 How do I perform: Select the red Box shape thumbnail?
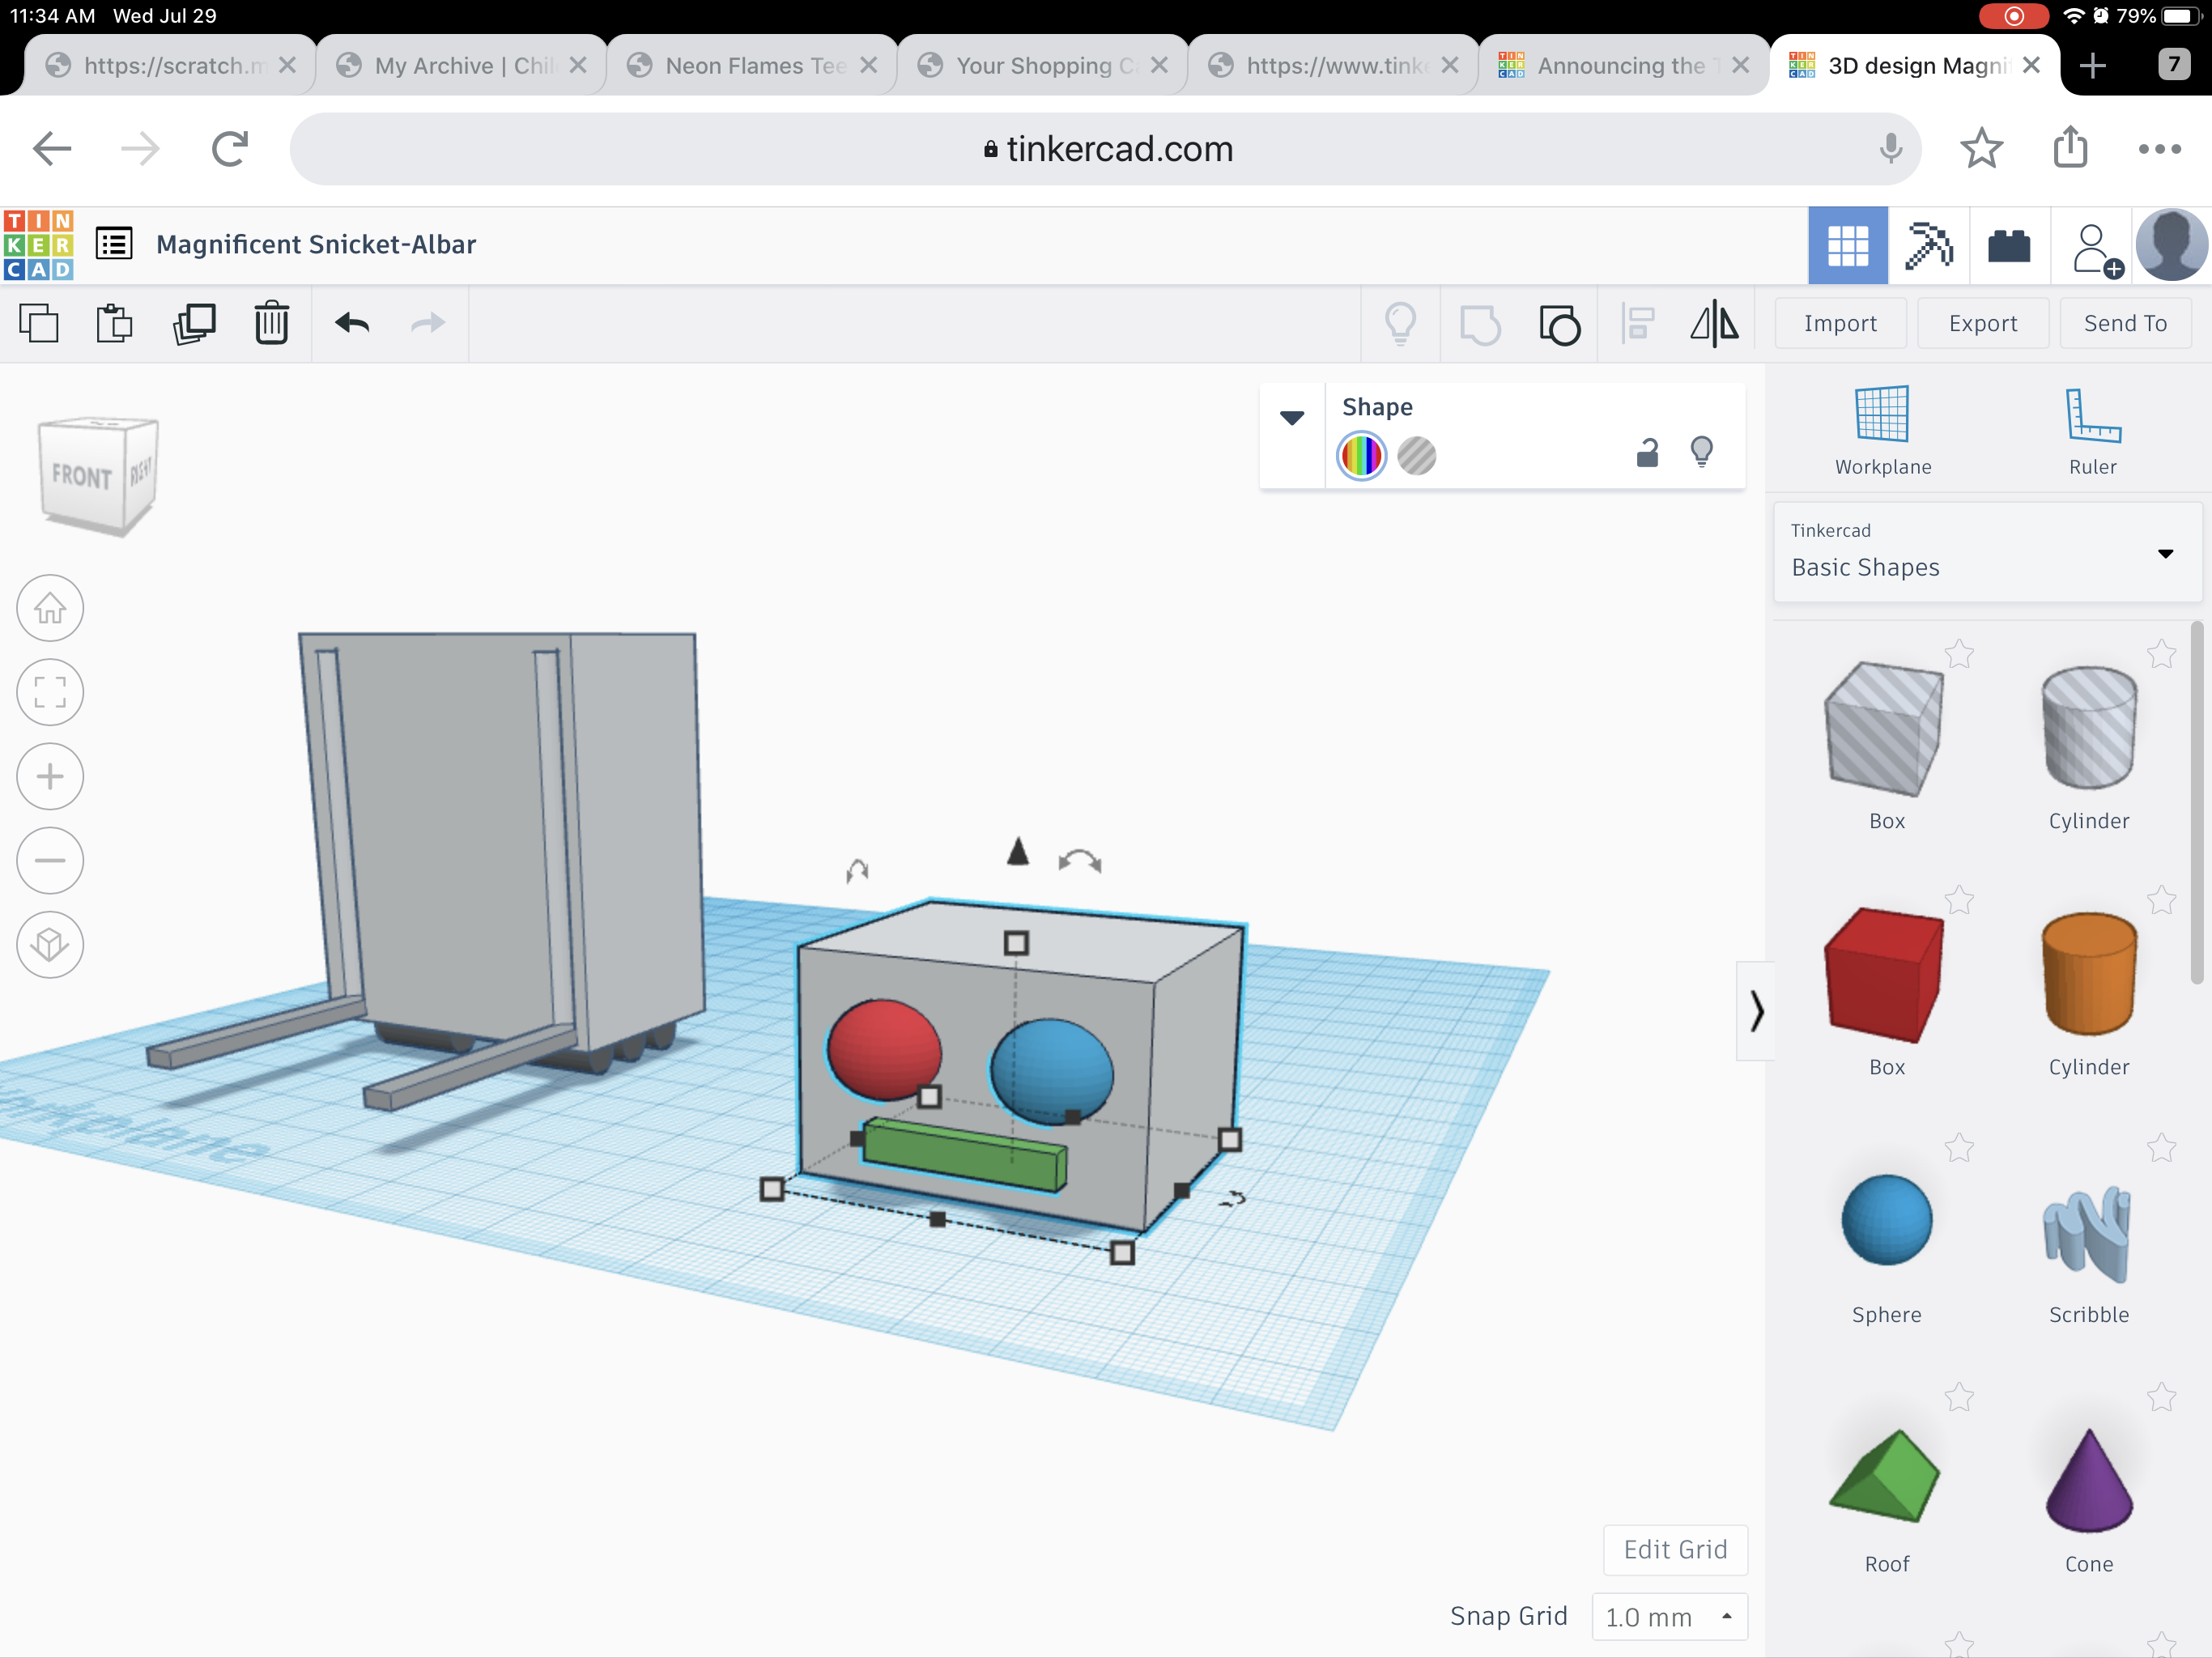[x=1885, y=975]
